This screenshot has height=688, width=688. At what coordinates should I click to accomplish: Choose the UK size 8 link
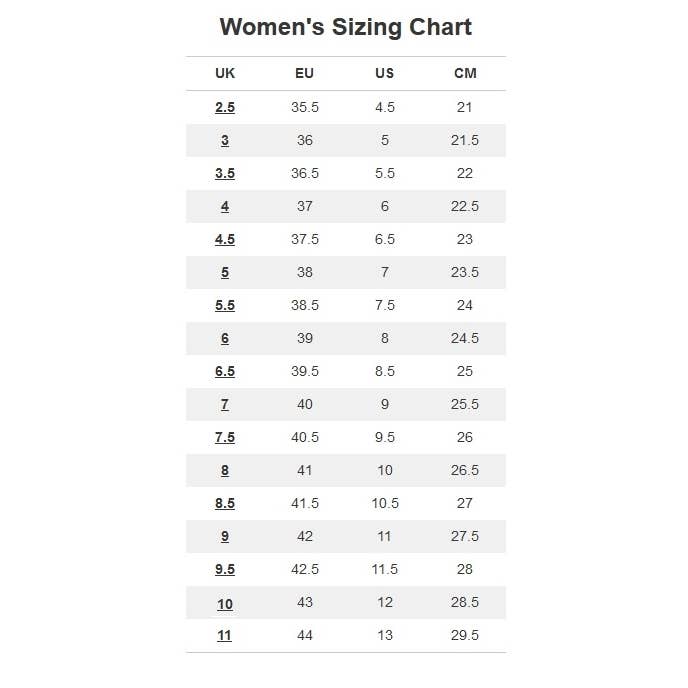point(225,471)
